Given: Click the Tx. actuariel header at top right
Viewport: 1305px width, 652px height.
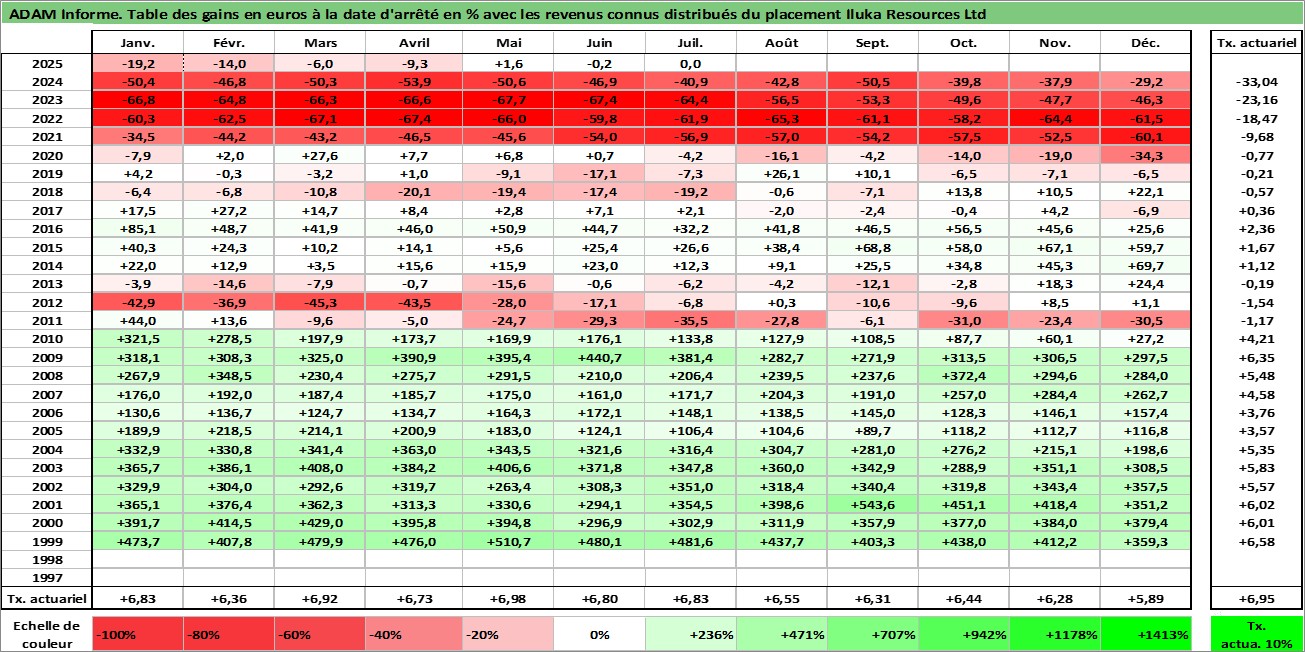Looking at the screenshot, I should coord(1257,43).
